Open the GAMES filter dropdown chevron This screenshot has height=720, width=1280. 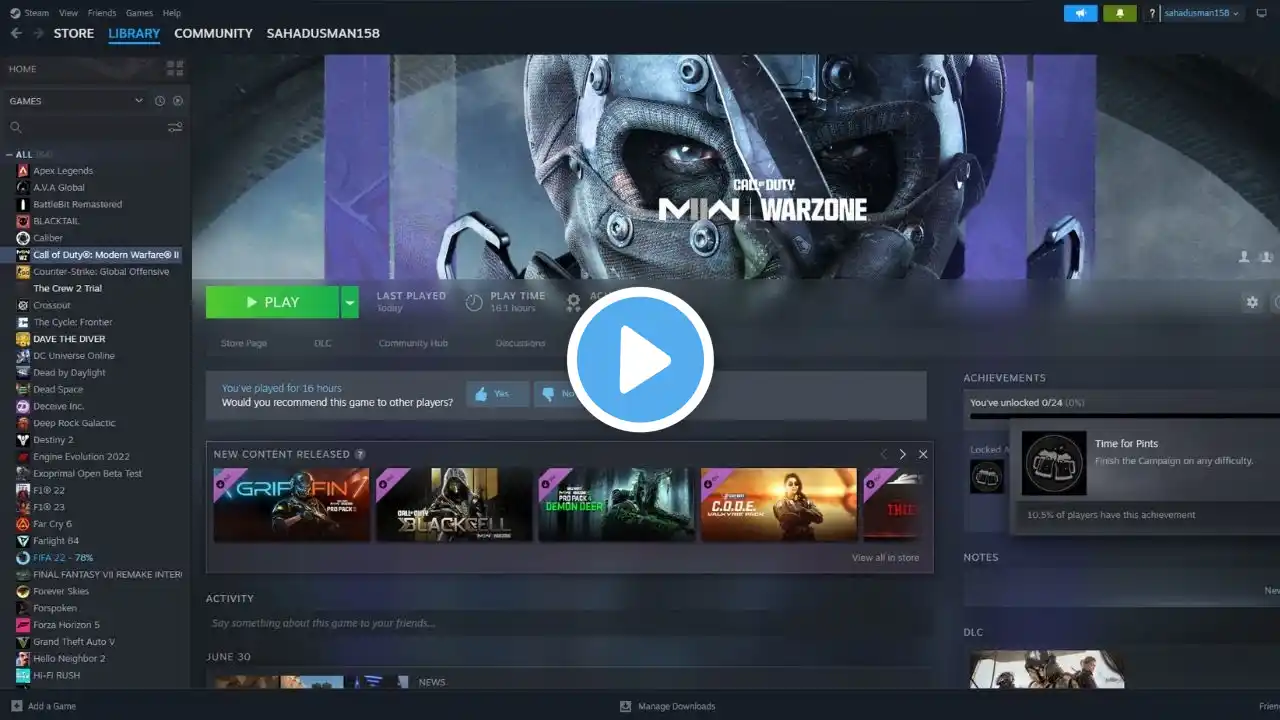pos(139,101)
